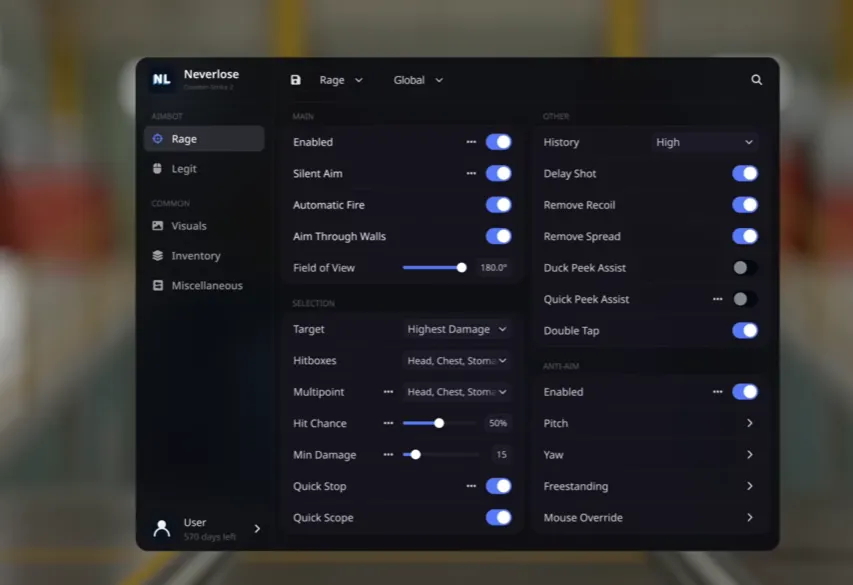Open options dots next to Multipoint
Image resolution: width=853 pixels, height=585 pixels.
(x=388, y=392)
